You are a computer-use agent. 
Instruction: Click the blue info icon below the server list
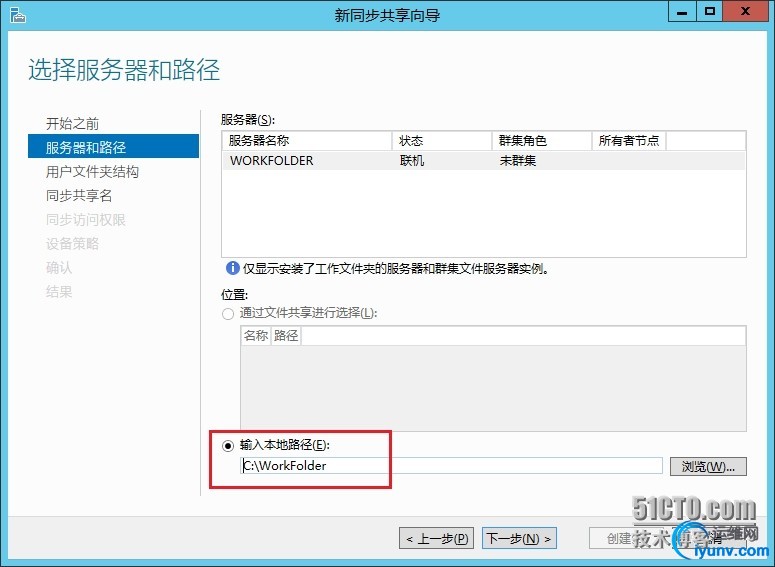click(x=232, y=268)
